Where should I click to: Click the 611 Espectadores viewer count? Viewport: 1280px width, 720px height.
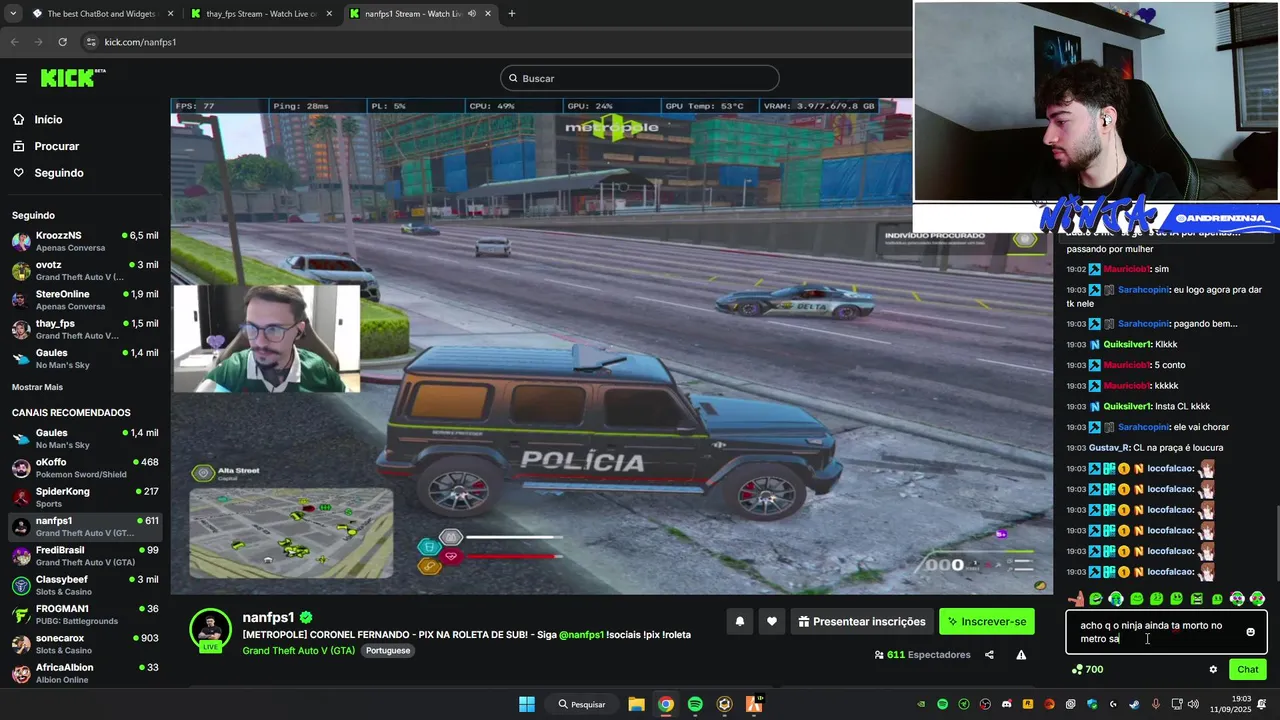[922, 655]
